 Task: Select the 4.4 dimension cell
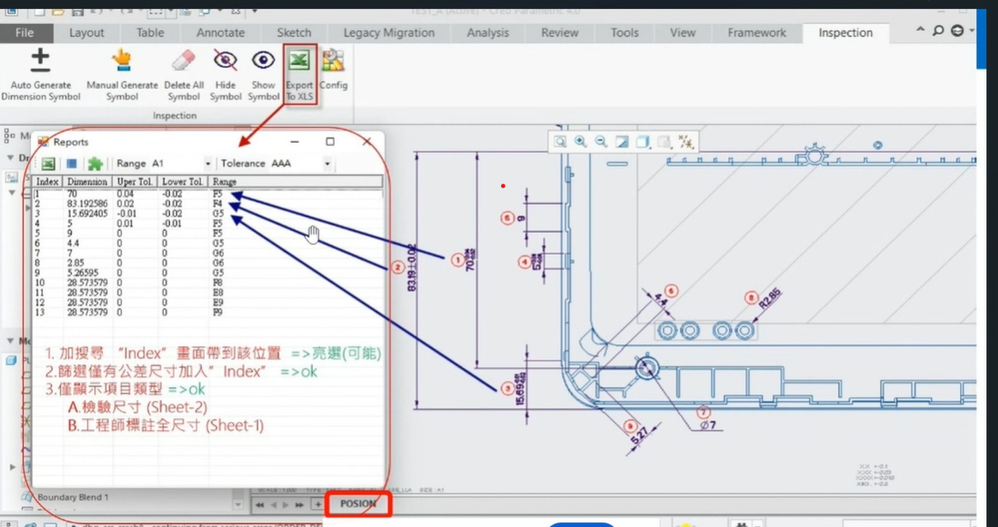[x=73, y=243]
